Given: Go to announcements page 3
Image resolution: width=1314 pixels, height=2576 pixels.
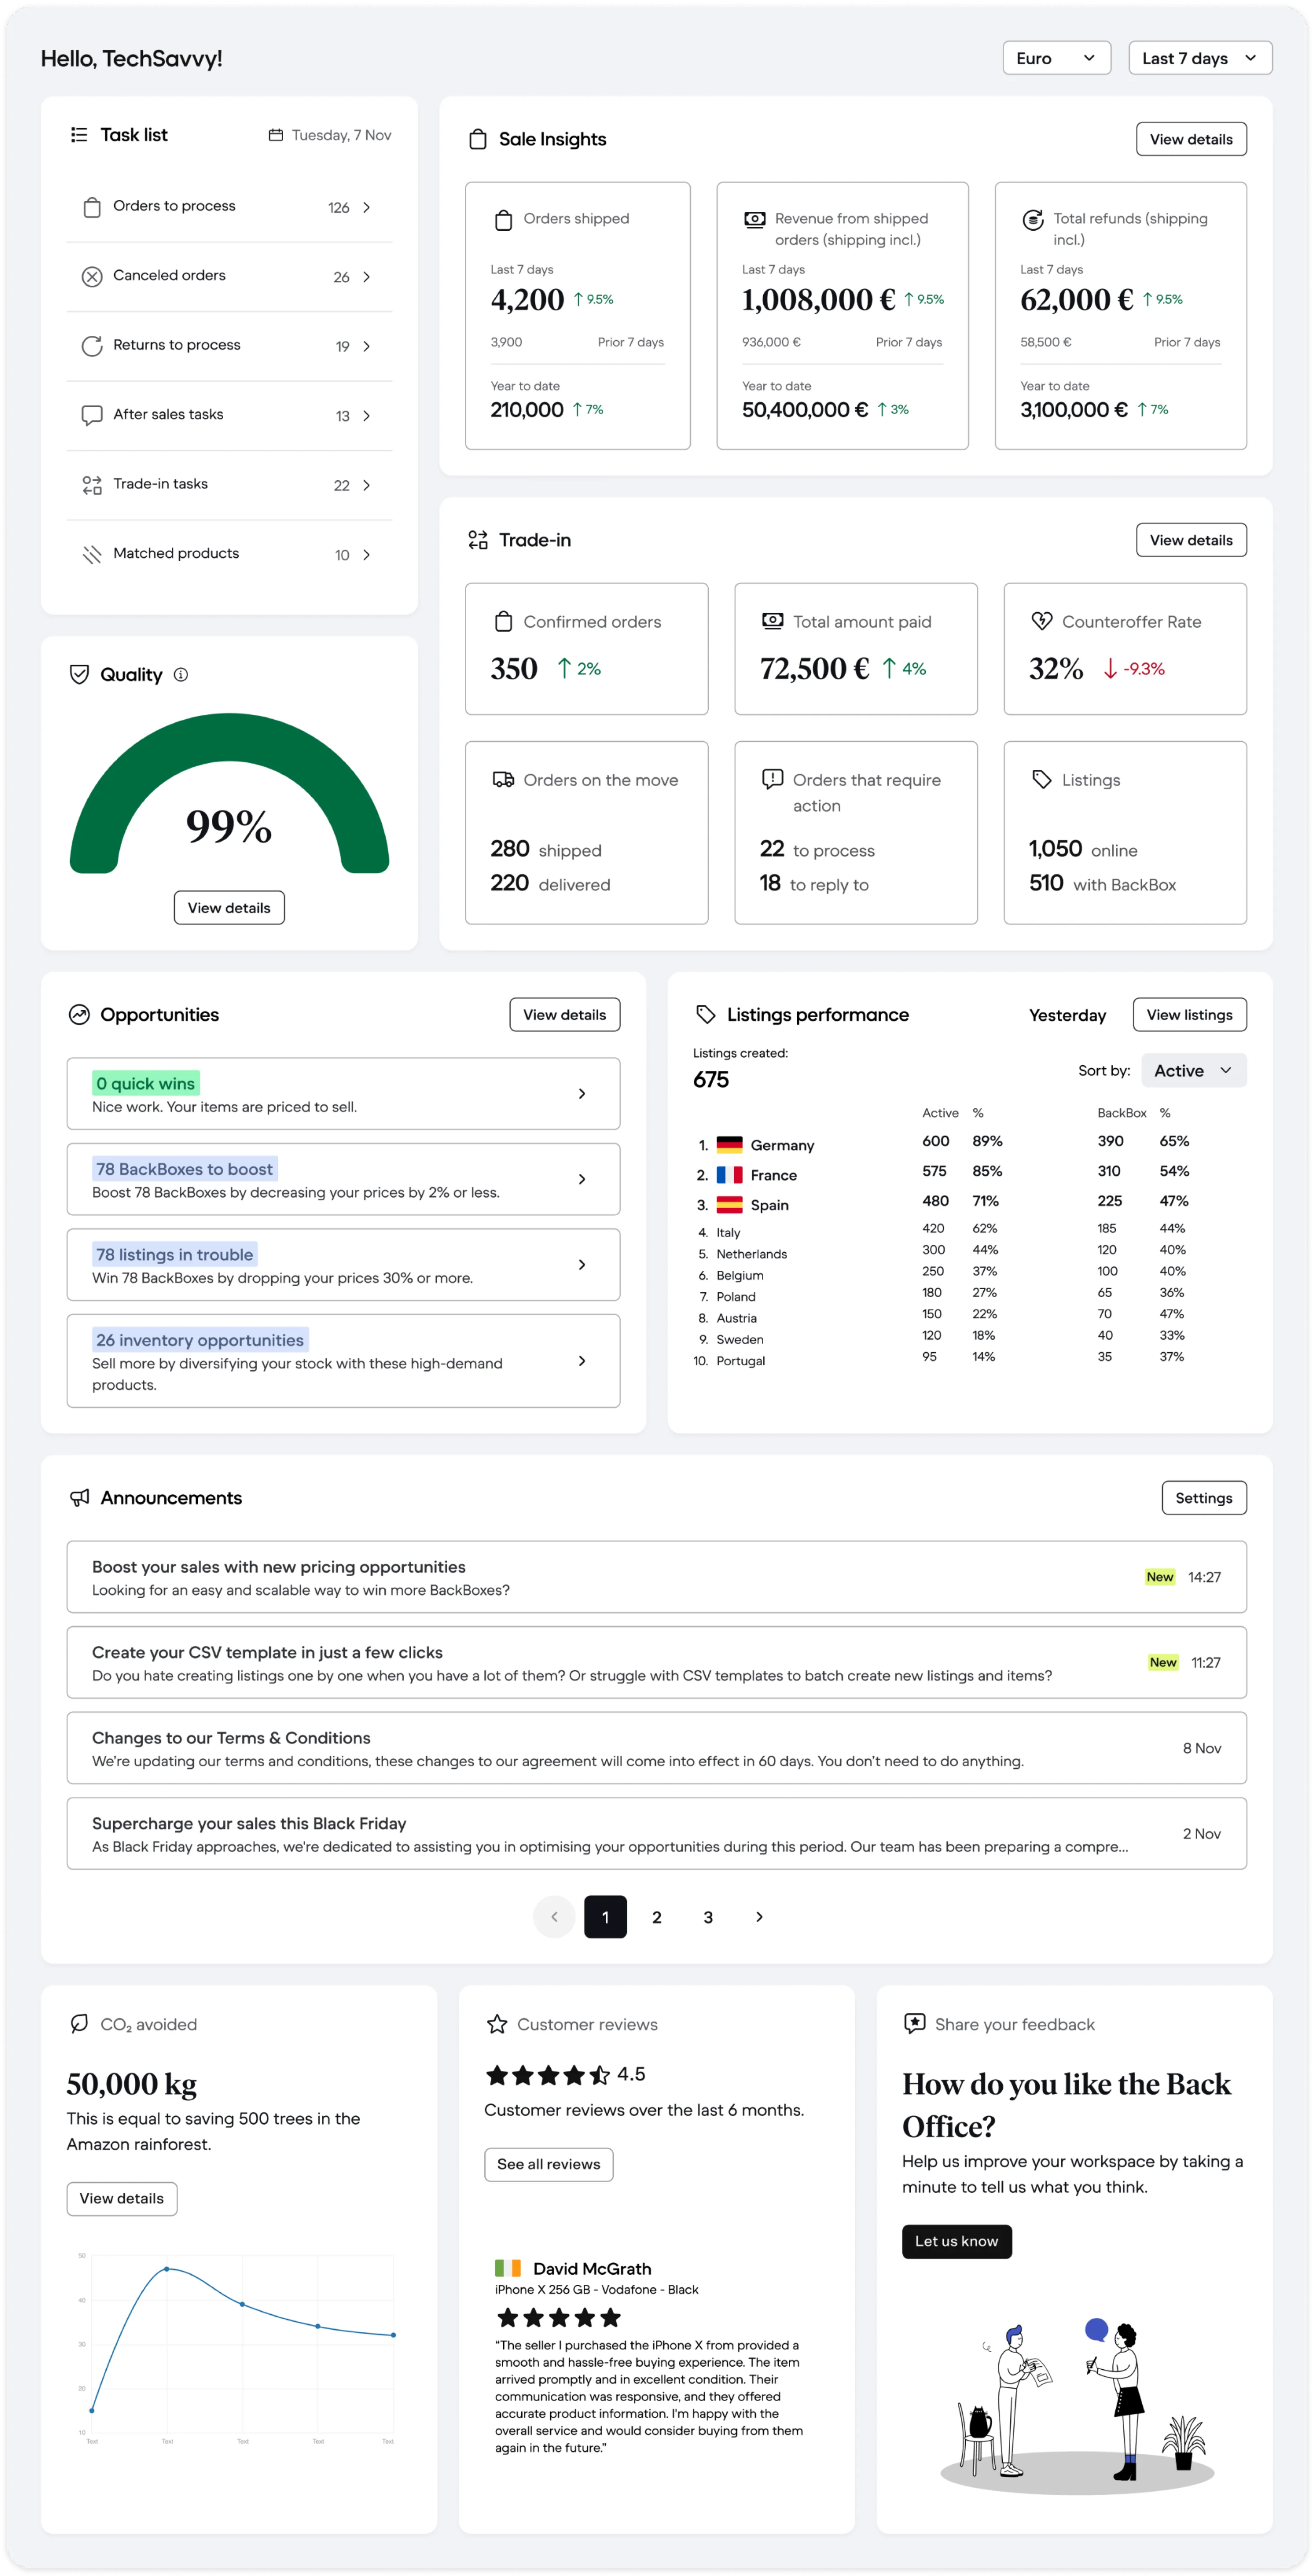Looking at the screenshot, I should tap(708, 1917).
